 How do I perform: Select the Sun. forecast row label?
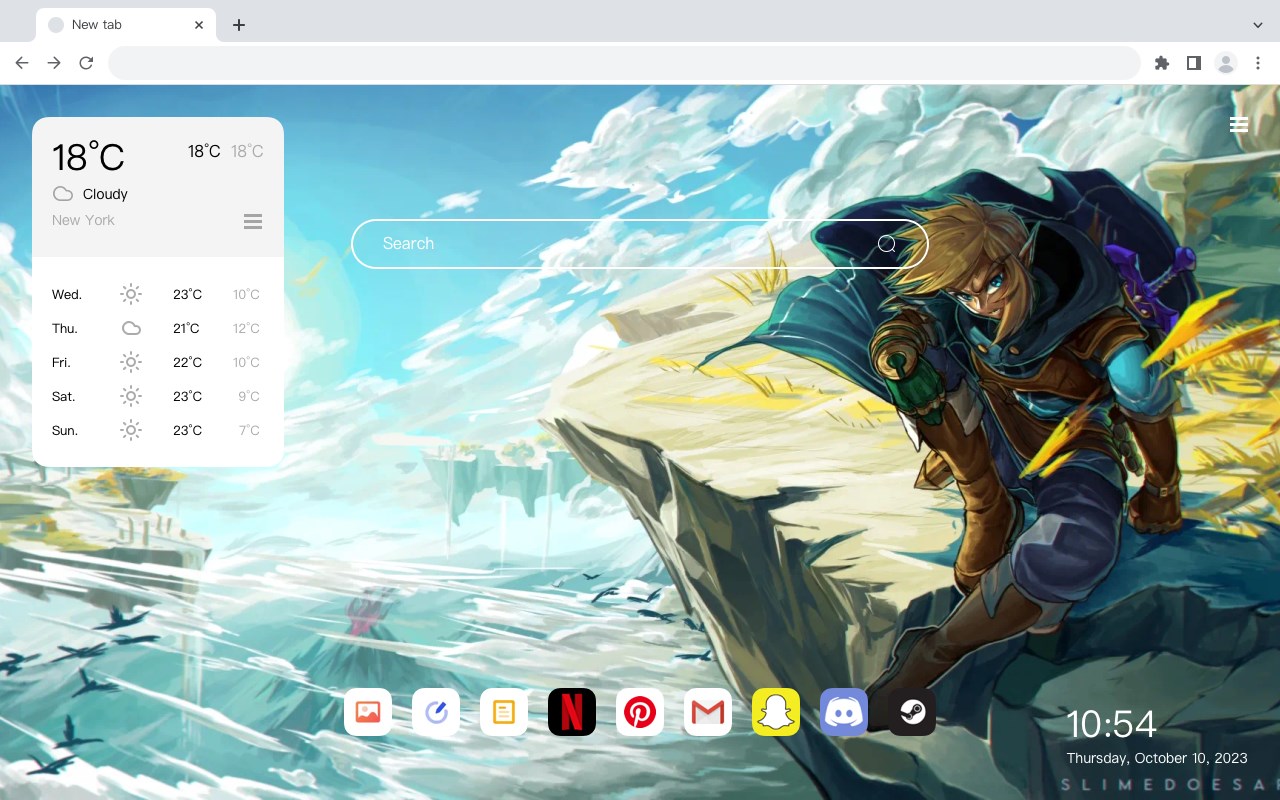[x=65, y=430]
